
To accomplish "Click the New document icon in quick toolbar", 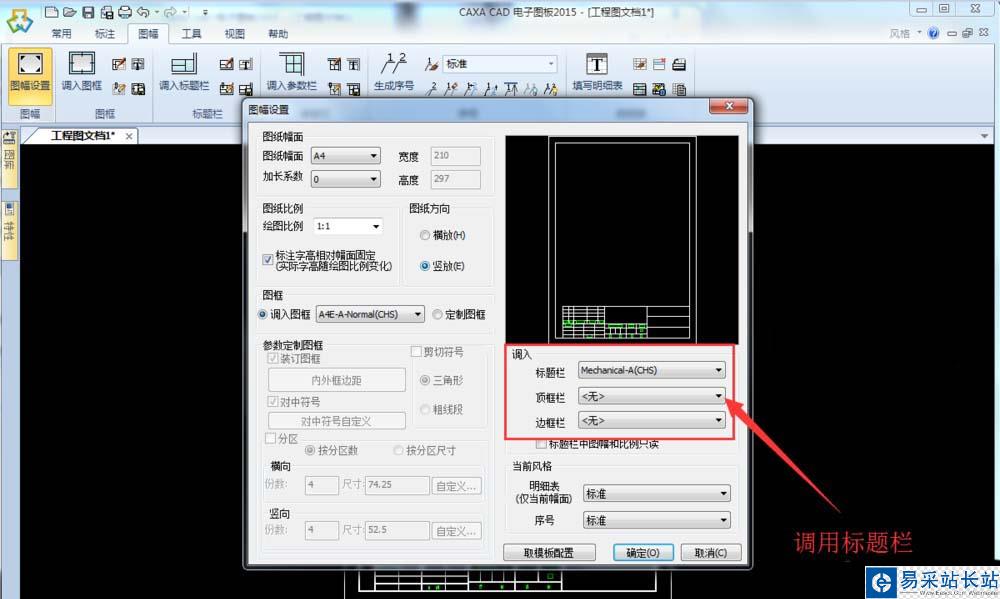I will (52, 12).
